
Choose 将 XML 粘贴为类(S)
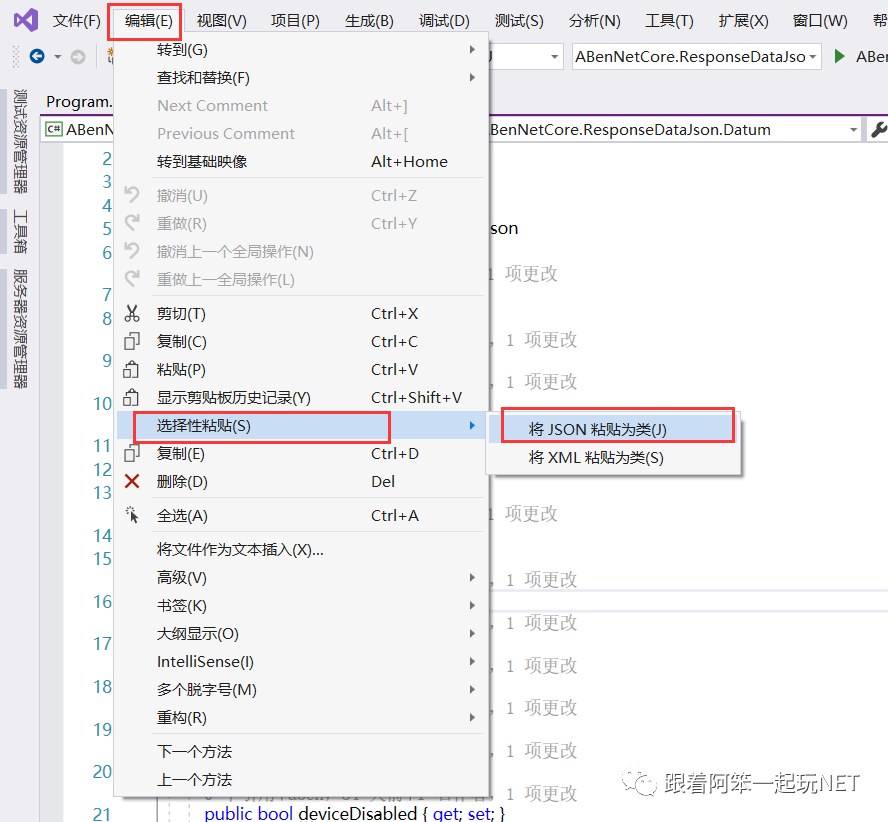[x=615, y=457]
